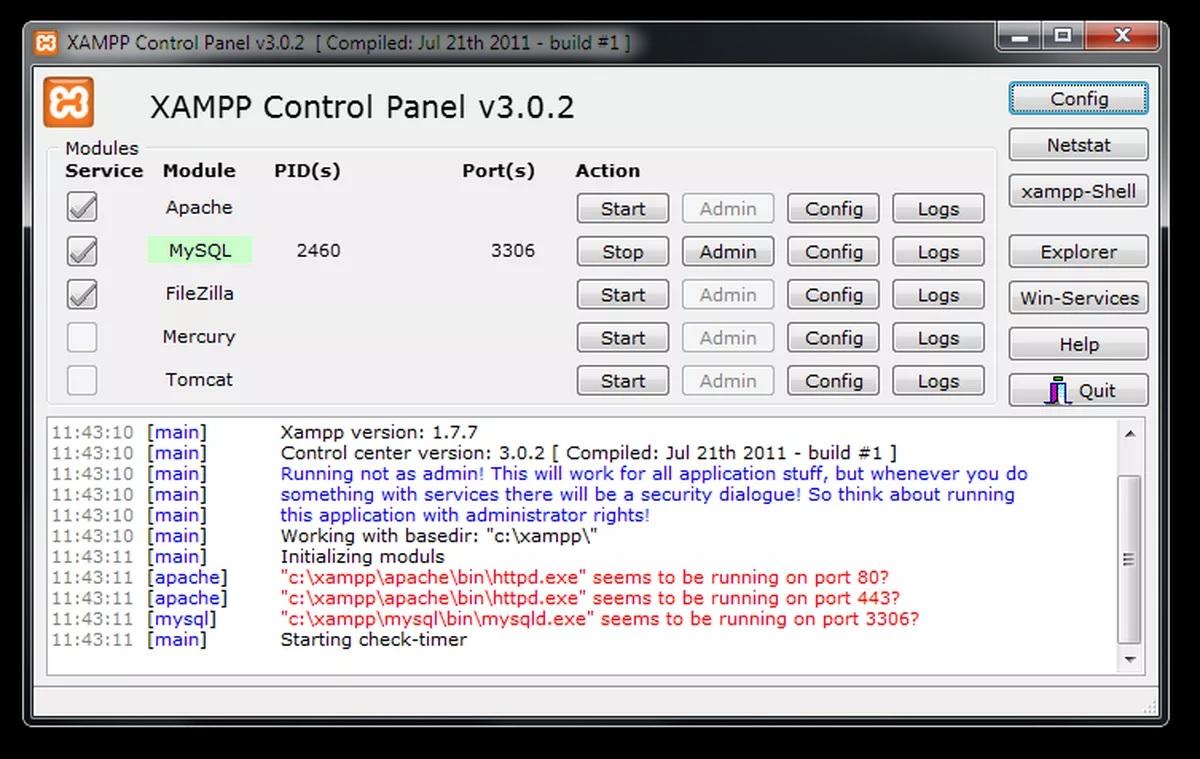
Task: Open MySQL Config
Action: coord(834,252)
